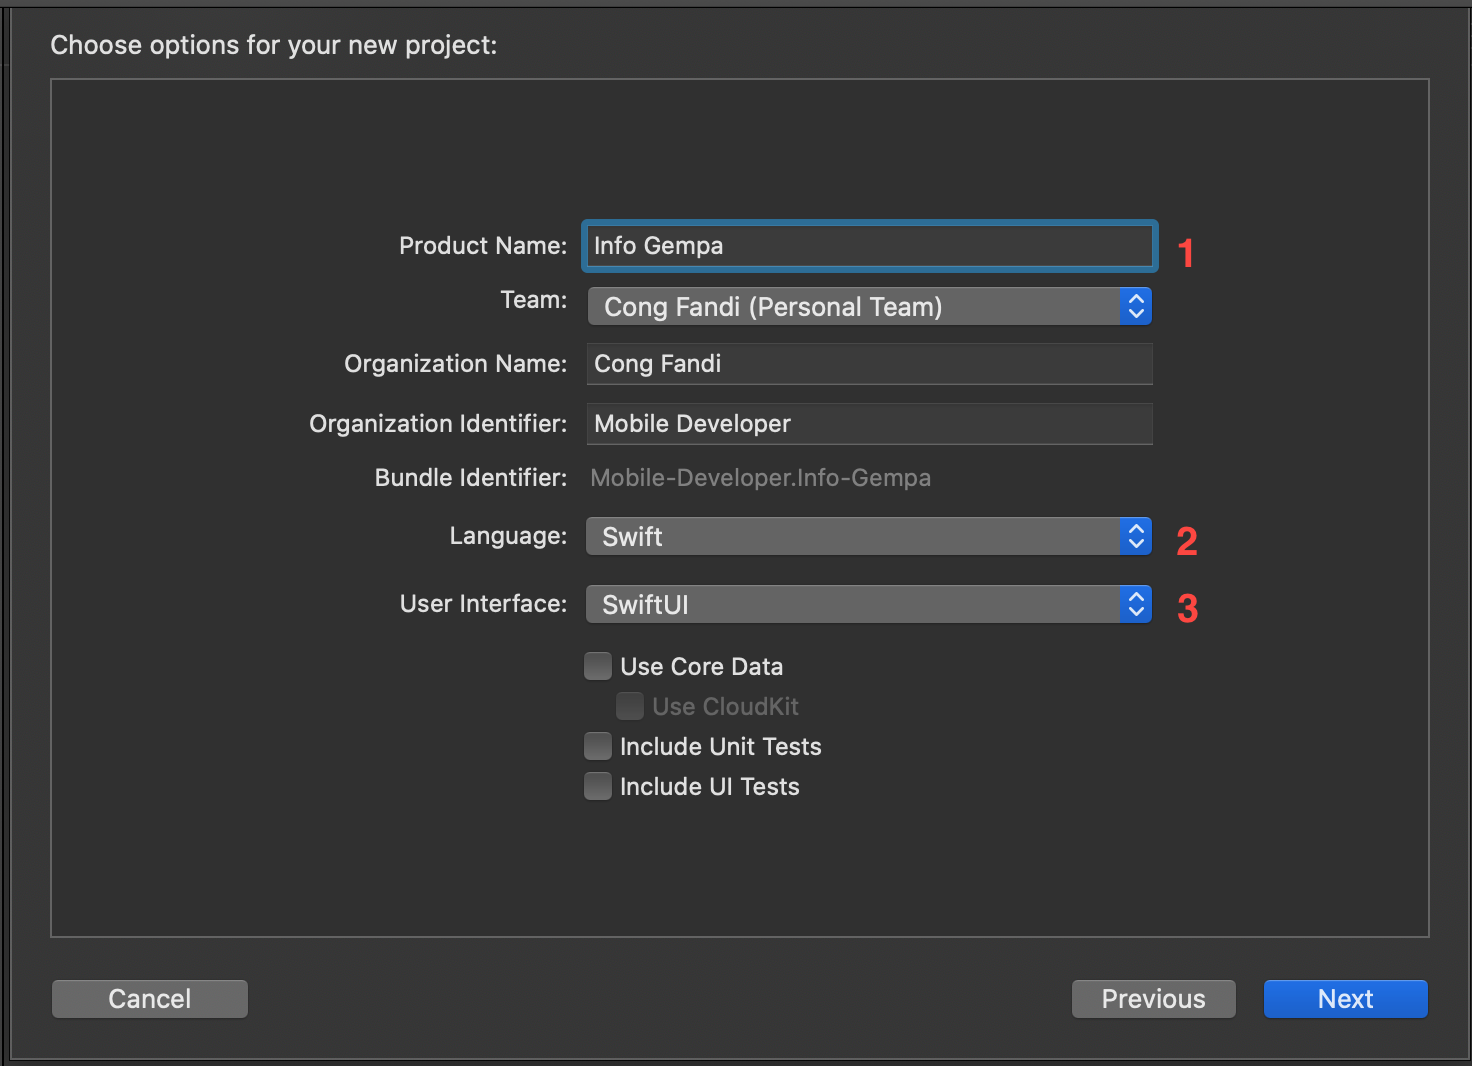
Task: Expand the User Interface dropdown showing SwiftUI
Action: click(x=868, y=605)
